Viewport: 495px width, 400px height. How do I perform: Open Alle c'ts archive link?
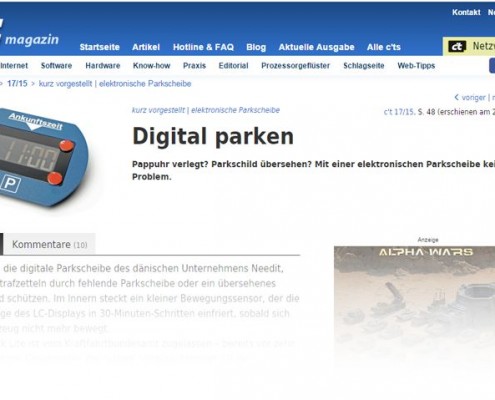384,47
